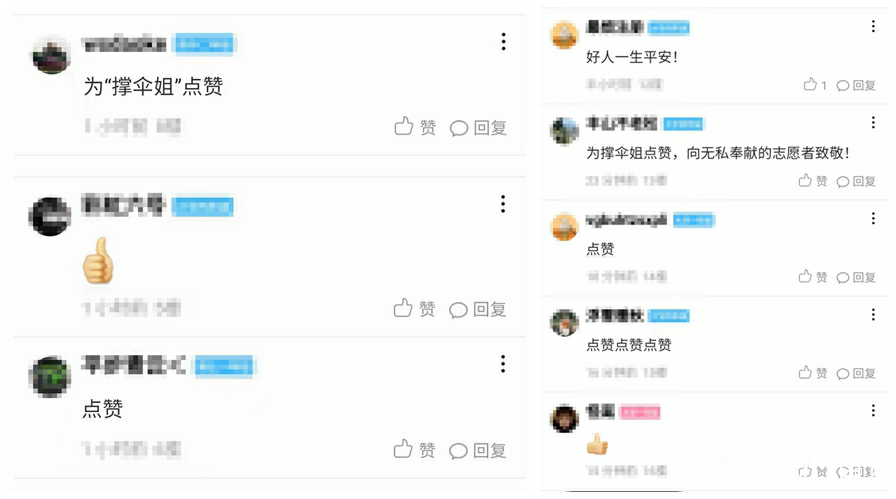Viewport: 896px width, 499px height.
Task: Like the 向无私奉献的志愿者致敬 comment
Action: pyautogui.click(x=813, y=181)
